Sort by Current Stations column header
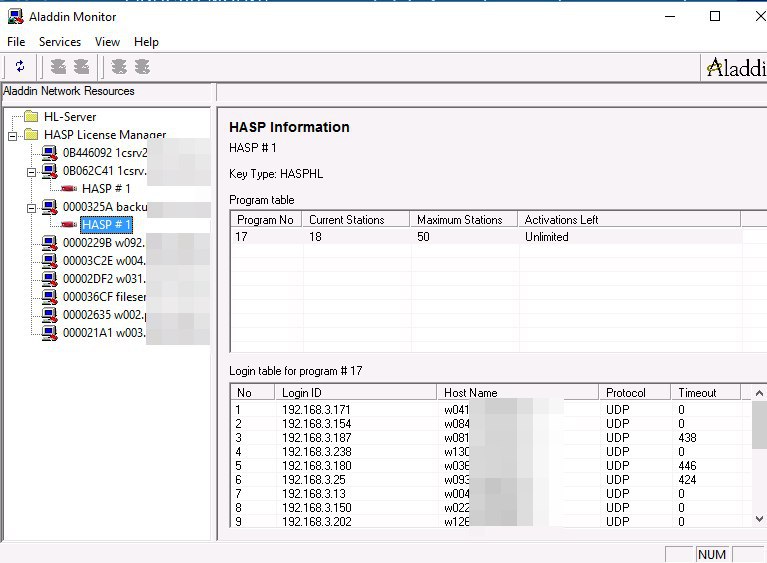767x563 pixels. tap(356, 220)
